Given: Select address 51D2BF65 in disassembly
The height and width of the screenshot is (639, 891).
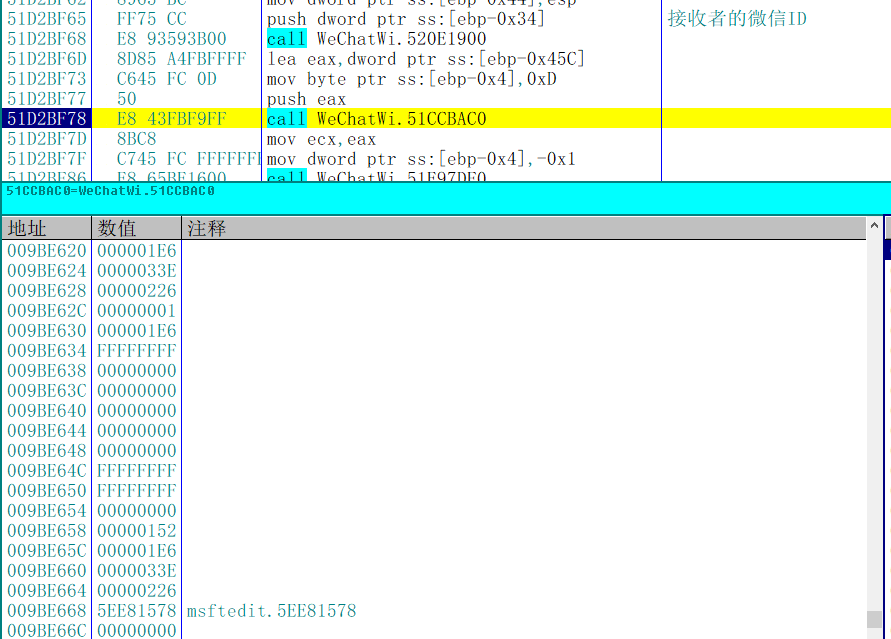Looking at the screenshot, I should (x=47, y=19).
